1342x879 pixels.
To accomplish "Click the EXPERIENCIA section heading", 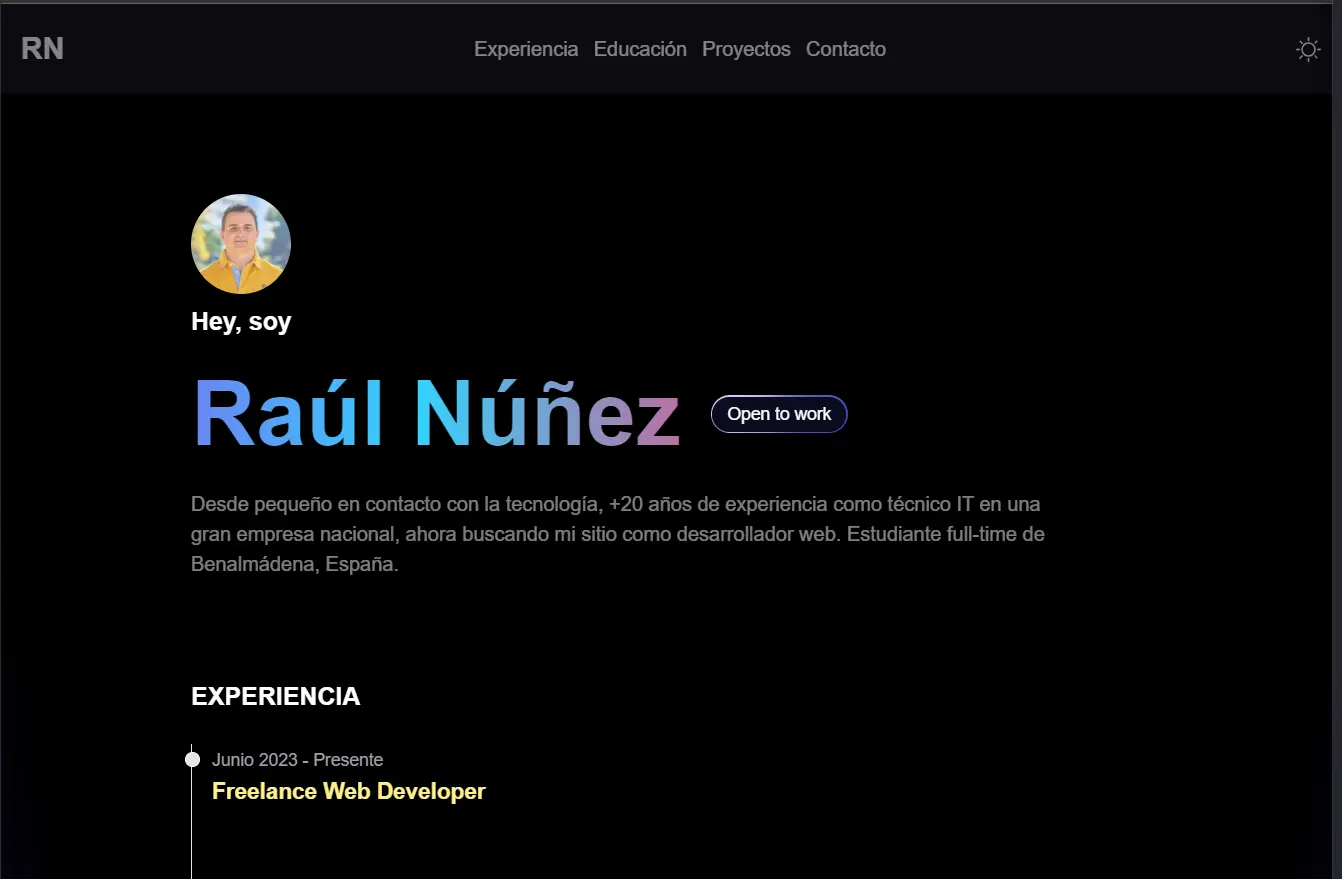I will tap(275, 697).
